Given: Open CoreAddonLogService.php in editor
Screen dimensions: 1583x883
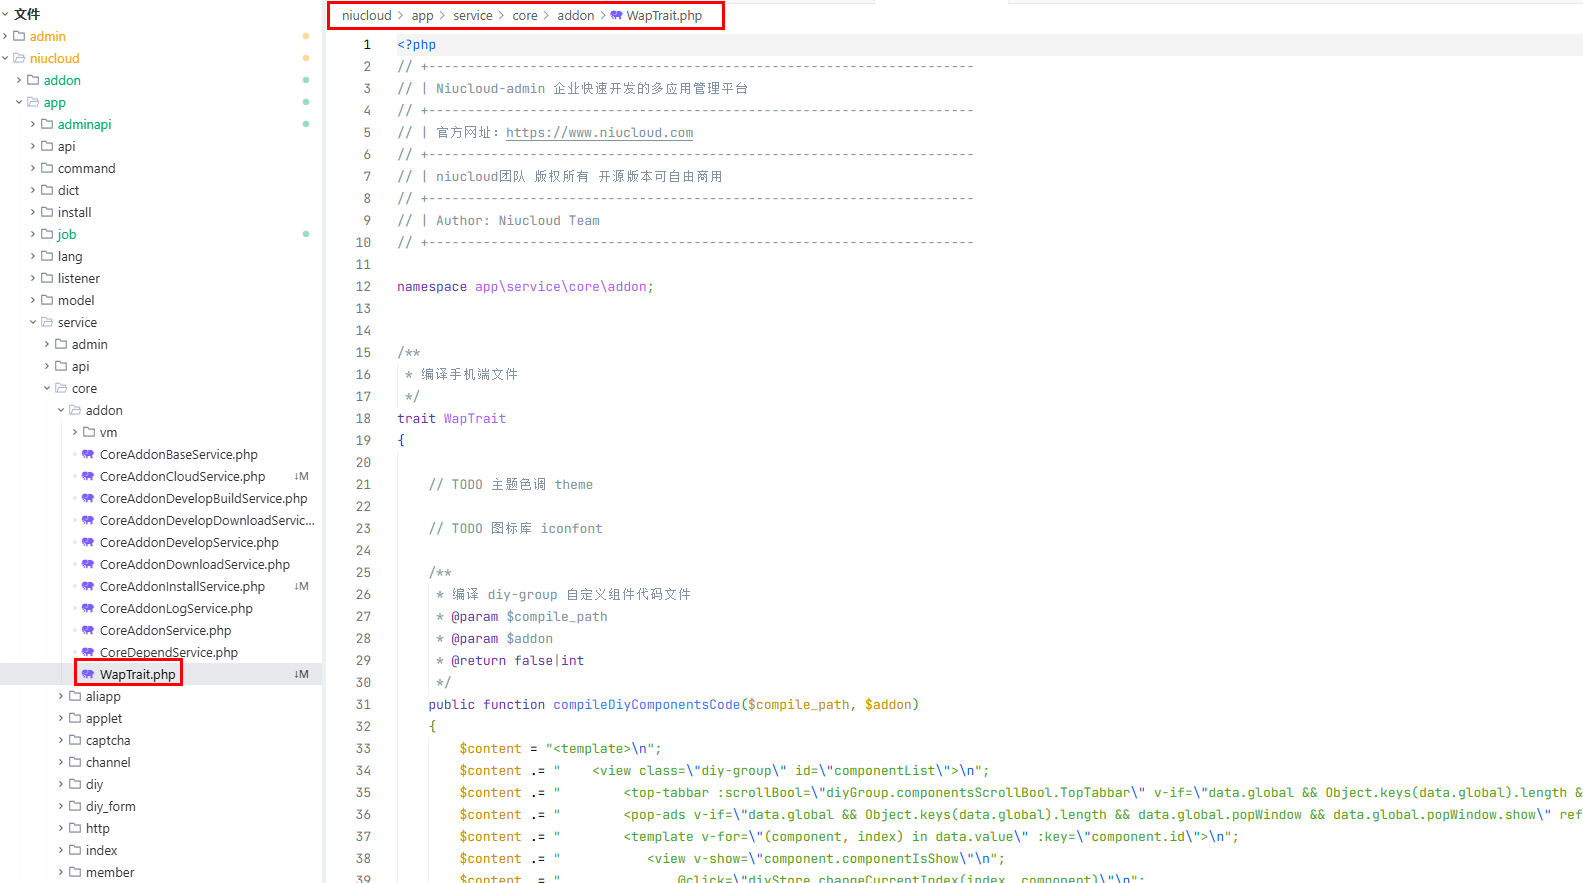Looking at the screenshot, I should [176, 609].
